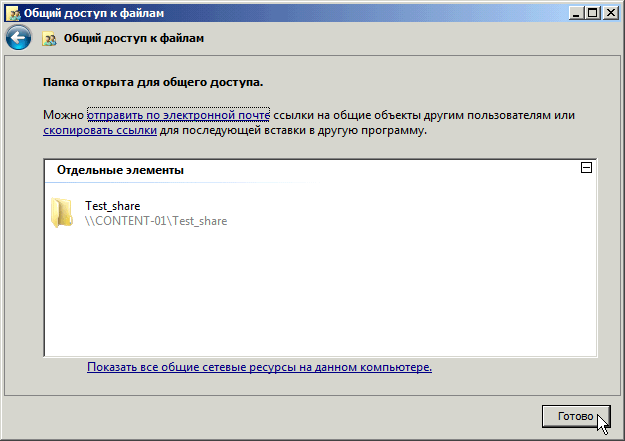This screenshot has height=441, width=625.
Task: Click the sharing icon in the title bar
Action: click(14, 13)
